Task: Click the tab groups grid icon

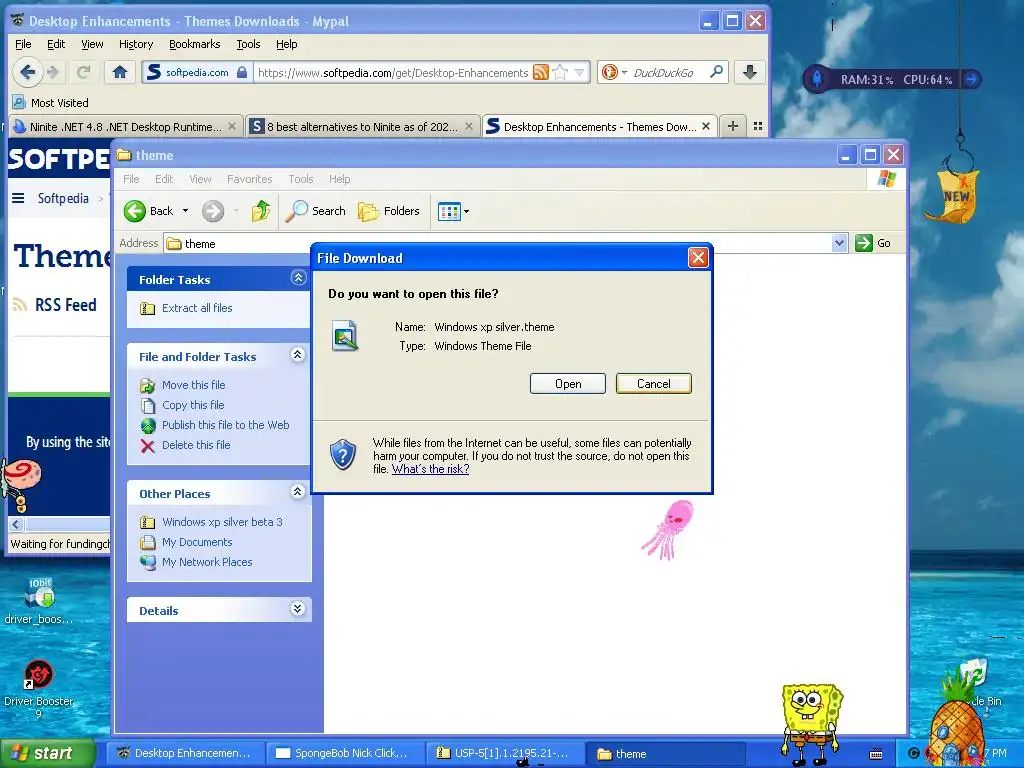Action: tap(758, 126)
